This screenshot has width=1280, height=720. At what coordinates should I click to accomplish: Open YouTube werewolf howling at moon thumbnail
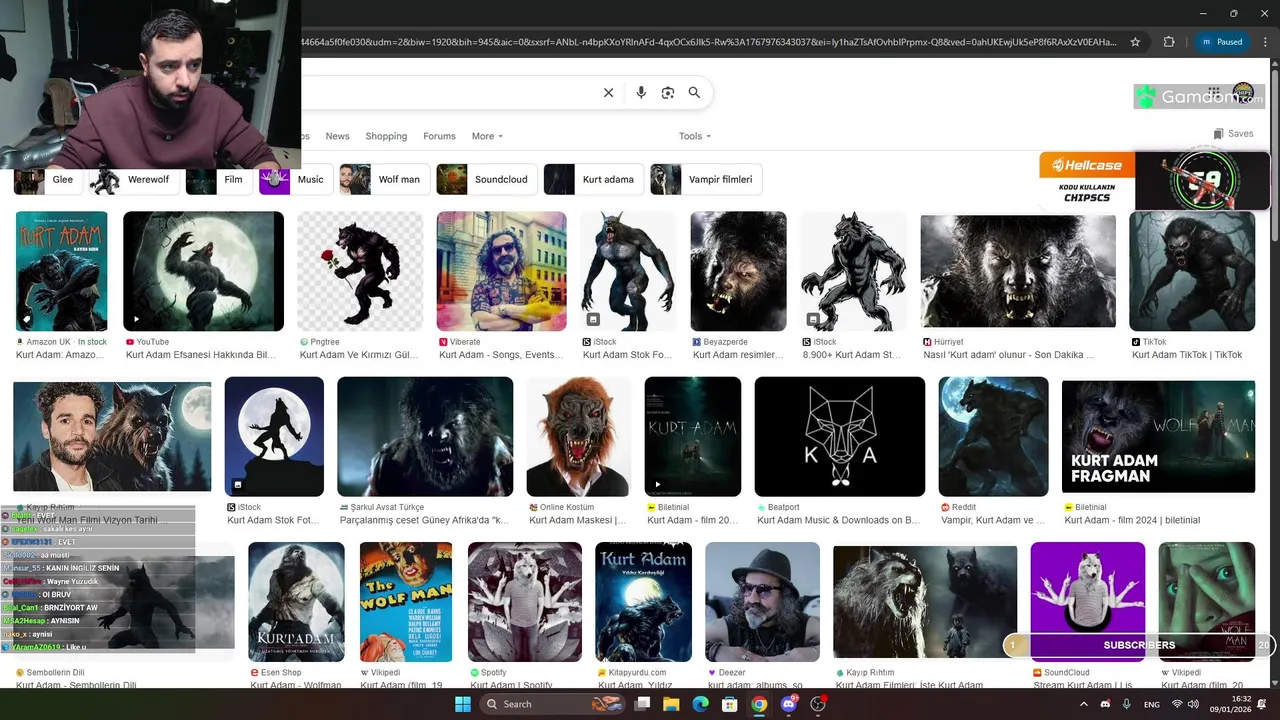[x=203, y=271]
